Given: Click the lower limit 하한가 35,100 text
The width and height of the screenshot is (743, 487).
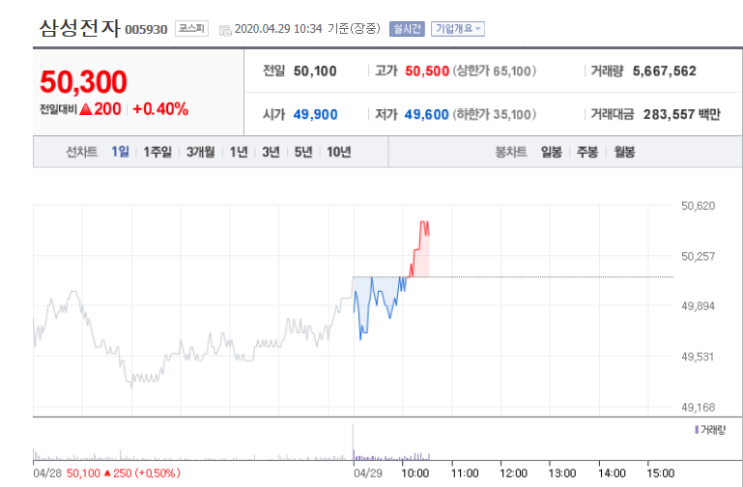Looking at the screenshot, I should click(x=494, y=115).
